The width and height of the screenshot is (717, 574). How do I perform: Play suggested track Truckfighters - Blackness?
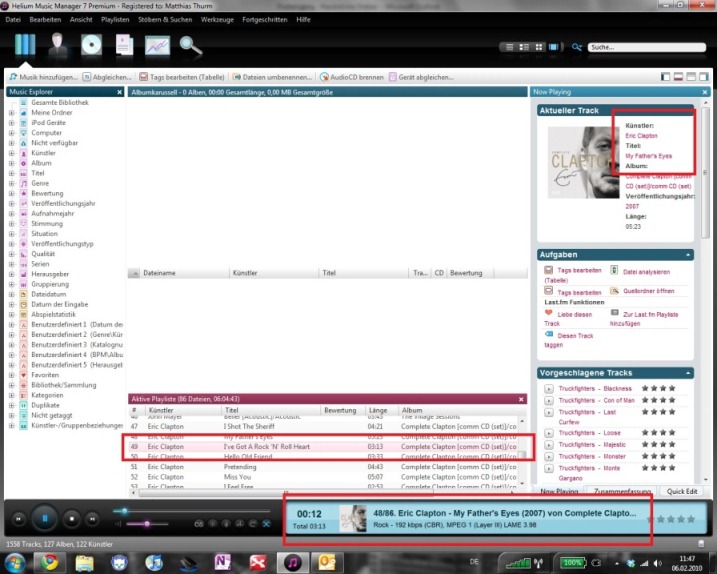(x=549, y=389)
